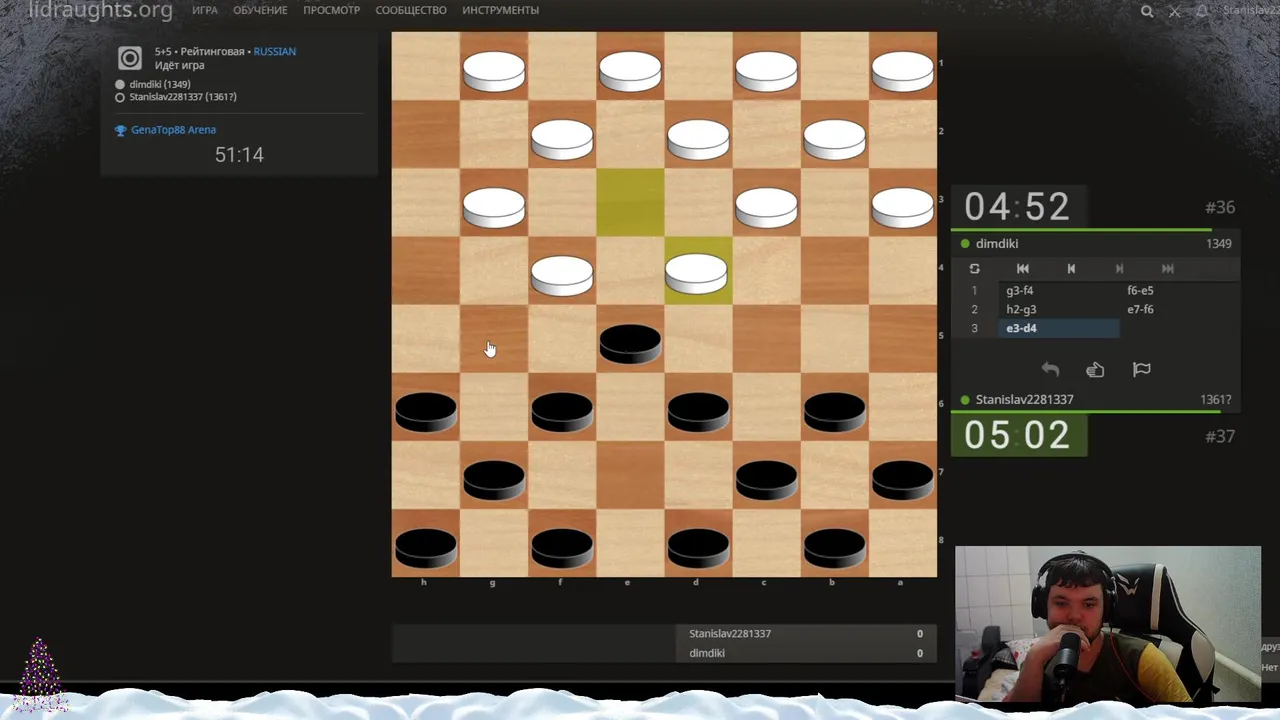
Task: Select the black piece on b6
Action: (834, 411)
